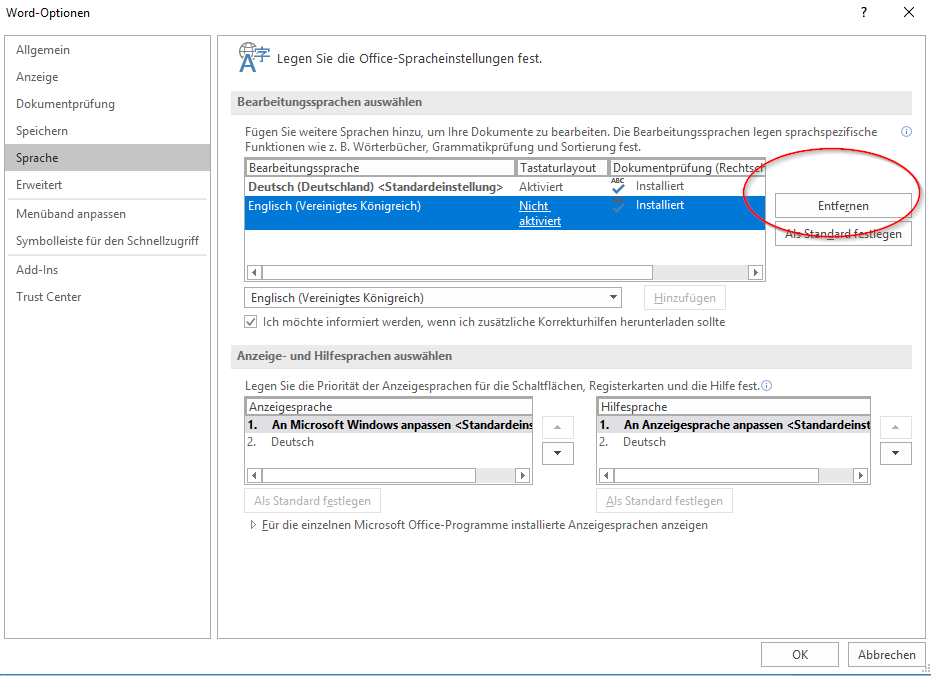This screenshot has height=676, width=931.
Task: Confirm with the OK button
Action: click(x=800, y=655)
